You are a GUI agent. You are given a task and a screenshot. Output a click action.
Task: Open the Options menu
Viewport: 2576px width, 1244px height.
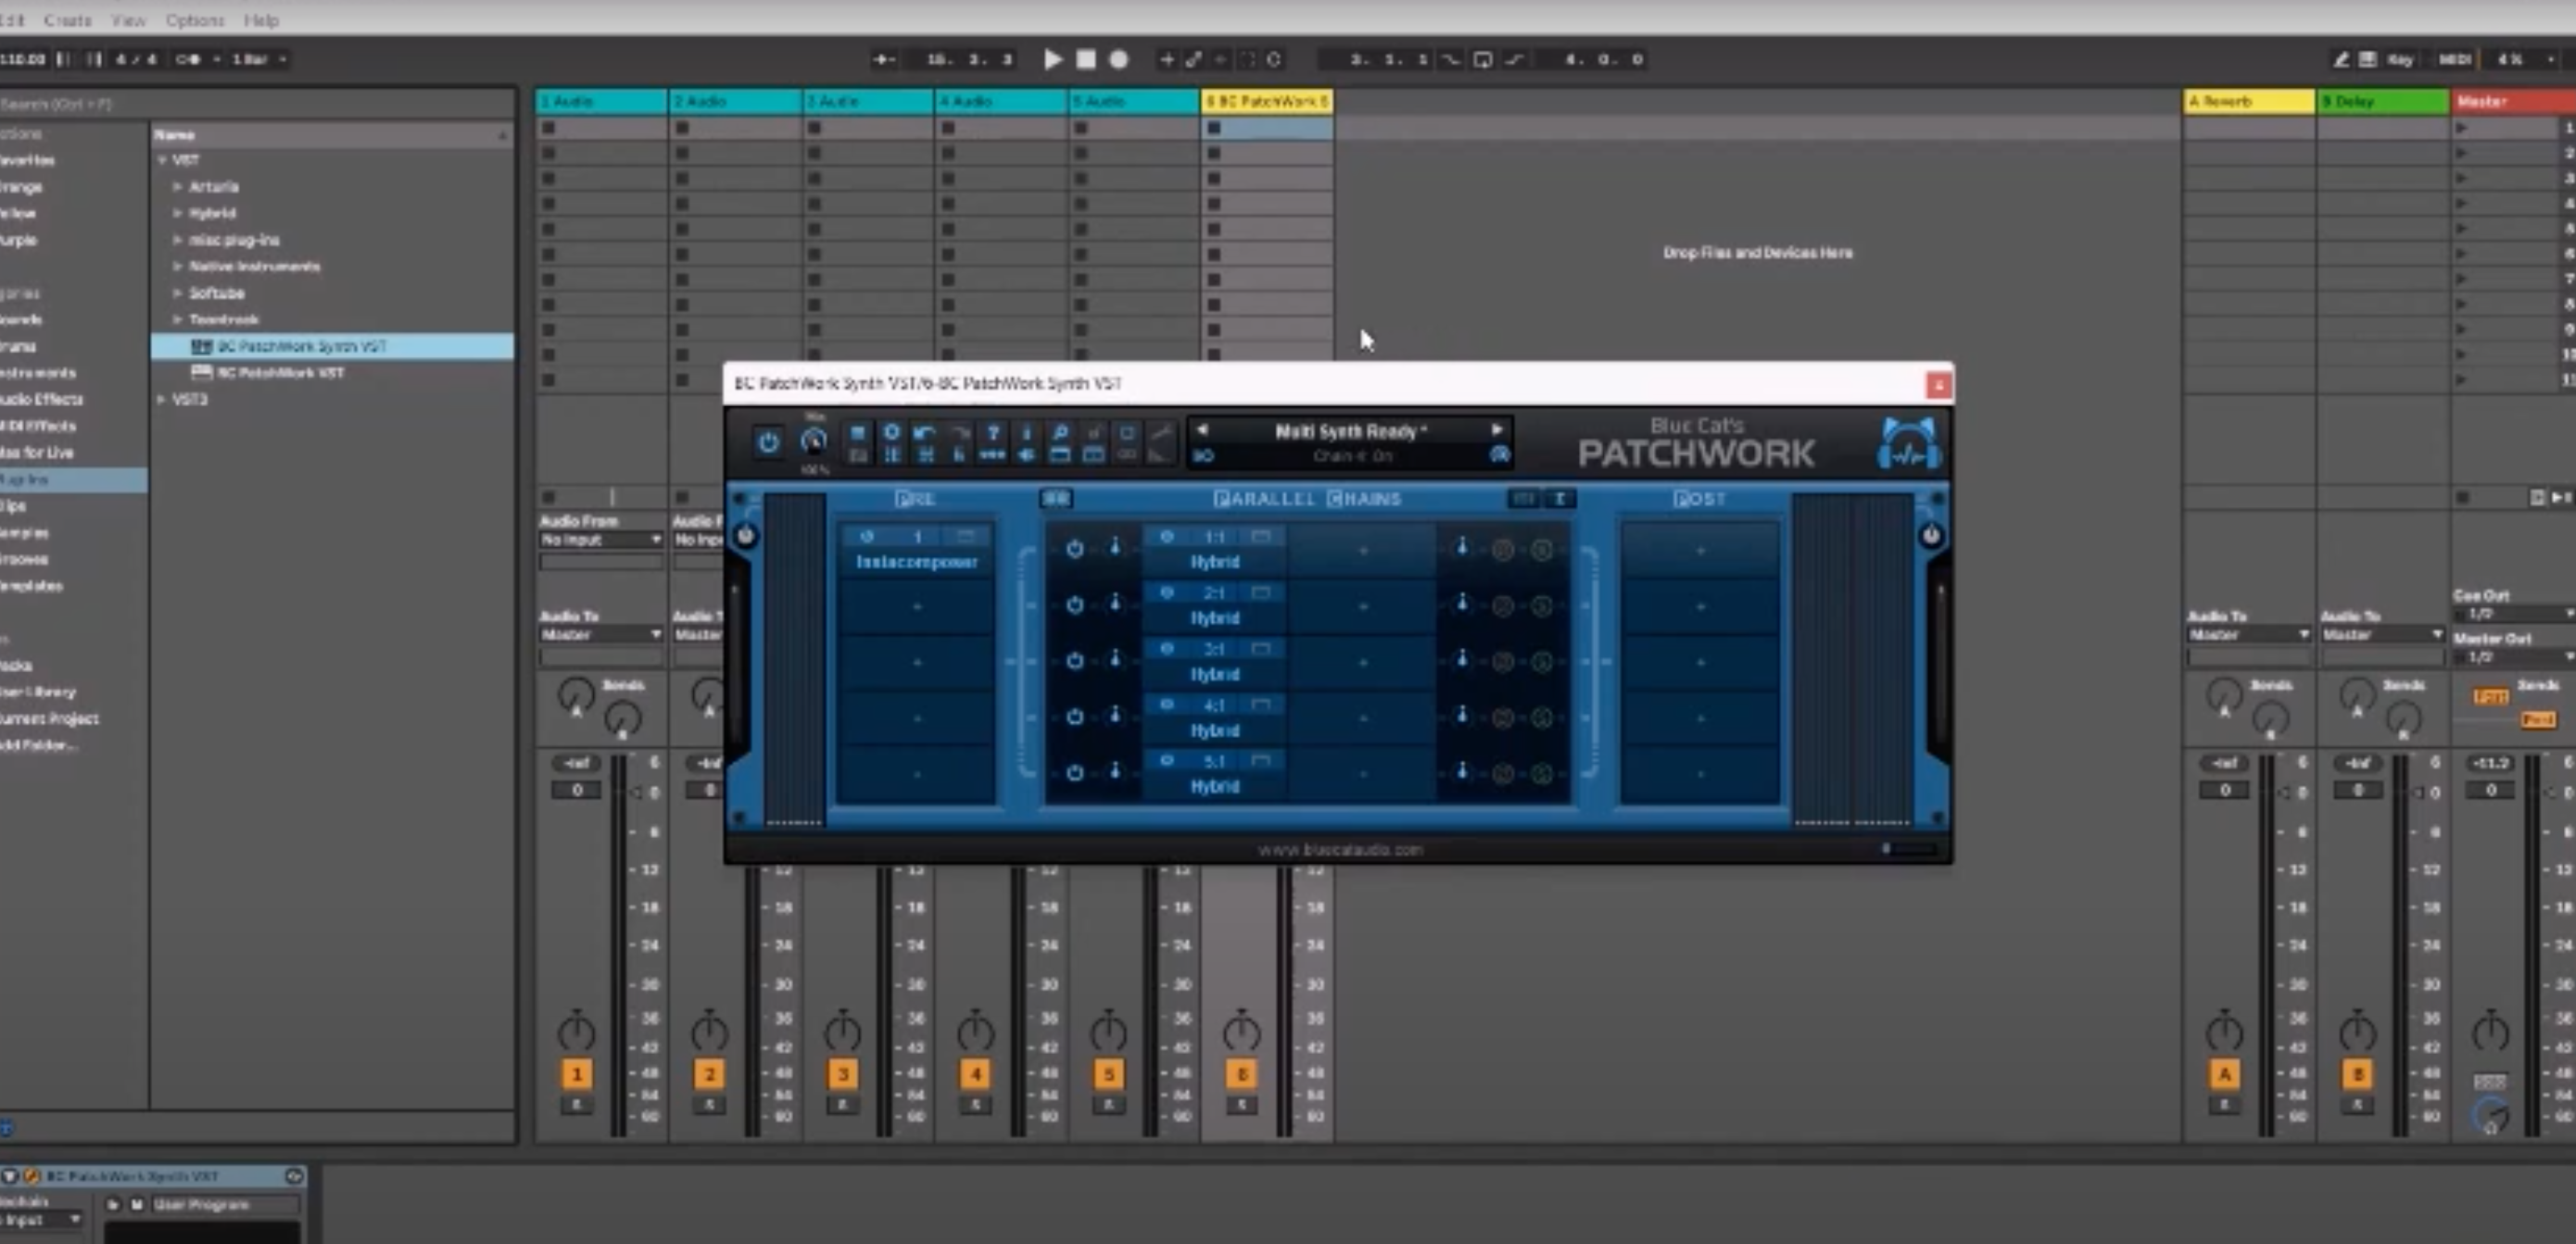pos(194,20)
